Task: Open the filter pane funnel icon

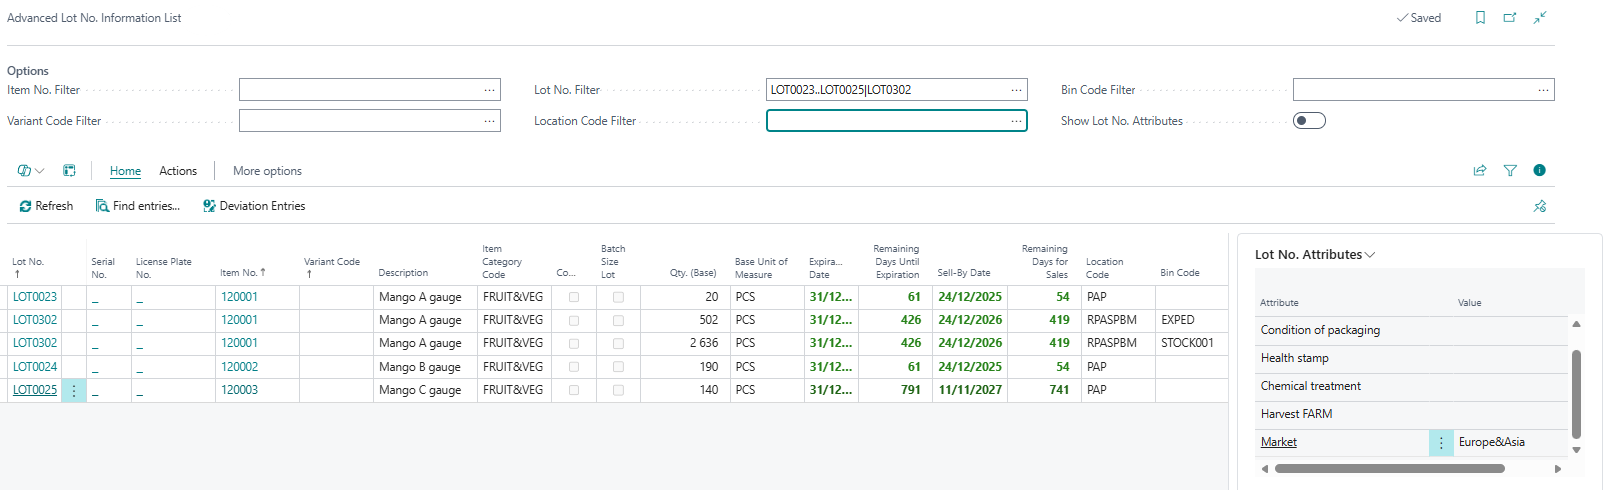Action: (1510, 171)
